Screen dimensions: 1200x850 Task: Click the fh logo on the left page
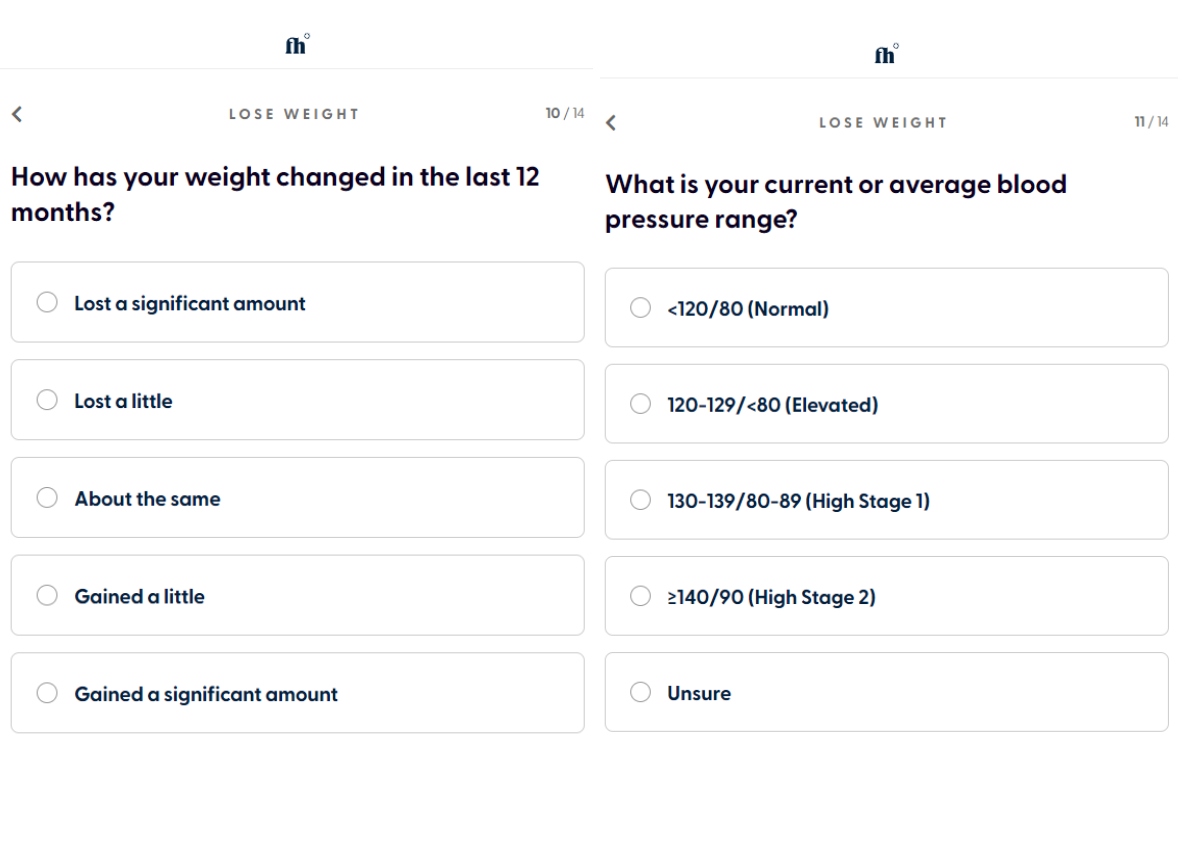pyautogui.click(x=295, y=46)
